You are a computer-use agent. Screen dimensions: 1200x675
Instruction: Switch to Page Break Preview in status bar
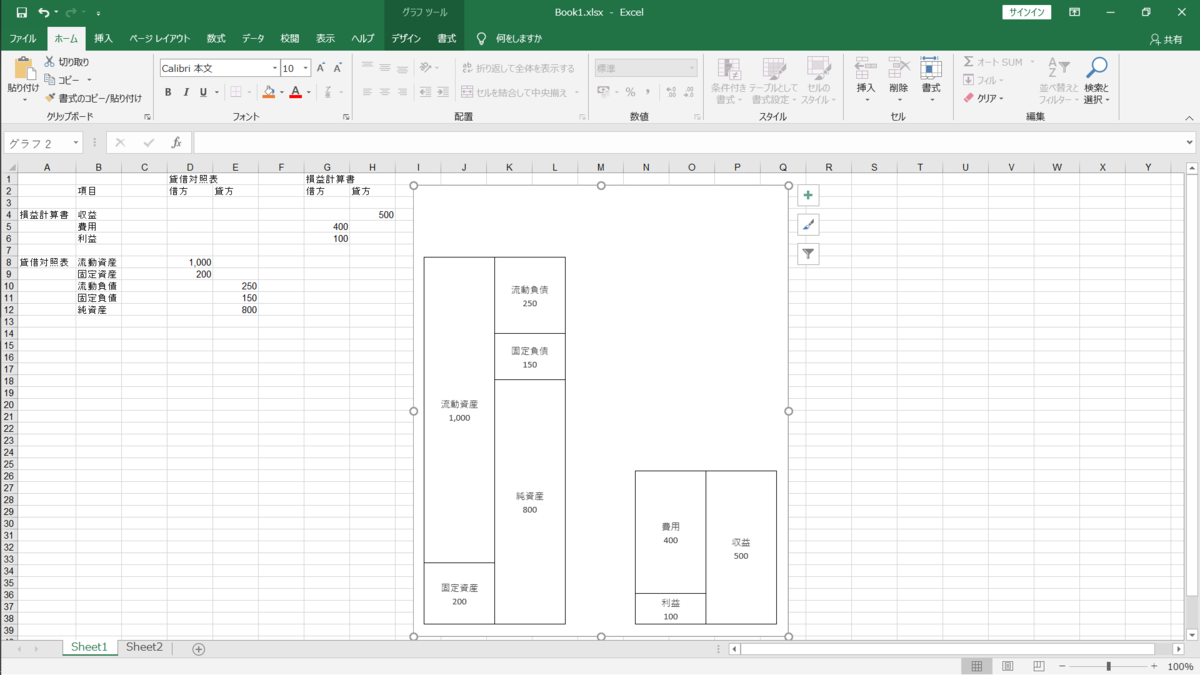coord(1038,666)
